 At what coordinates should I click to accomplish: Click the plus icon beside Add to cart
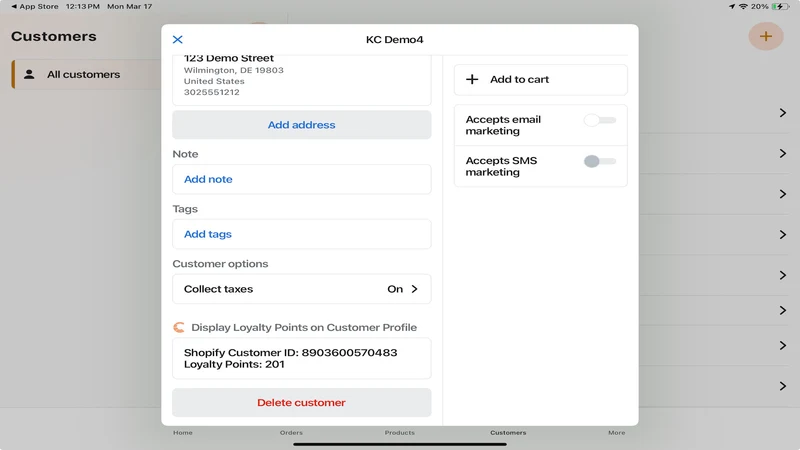pos(472,79)
